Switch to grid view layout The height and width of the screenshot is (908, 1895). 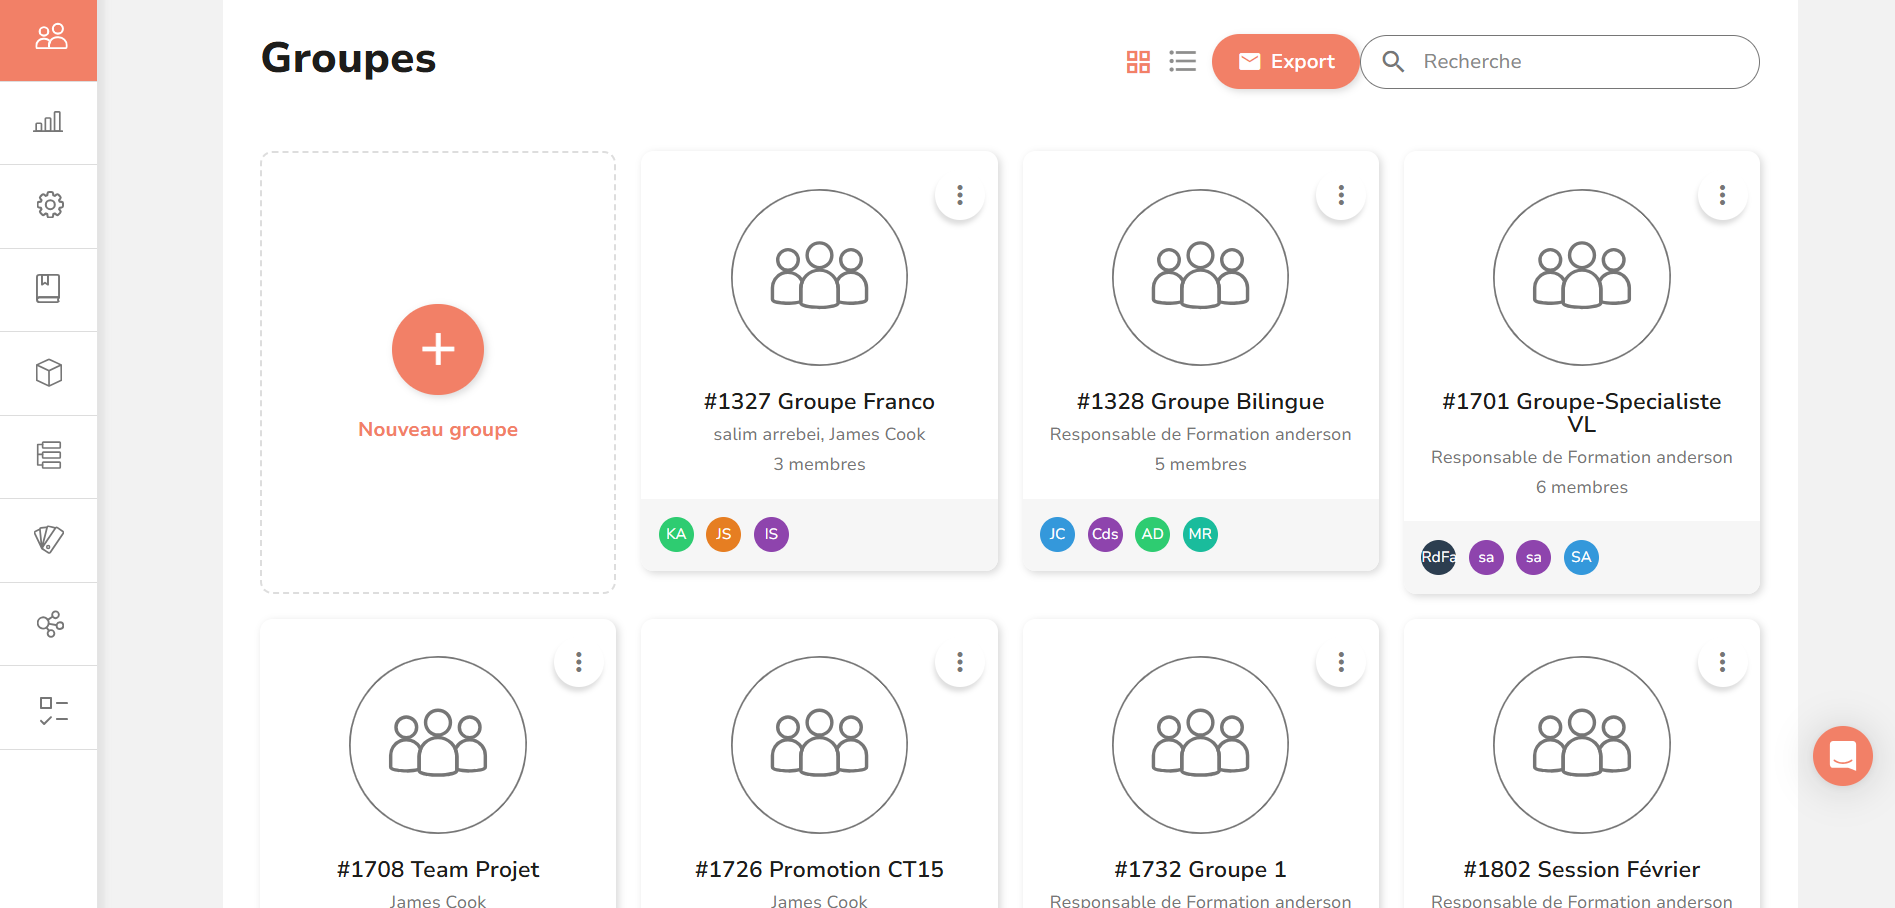[1137, 61]
